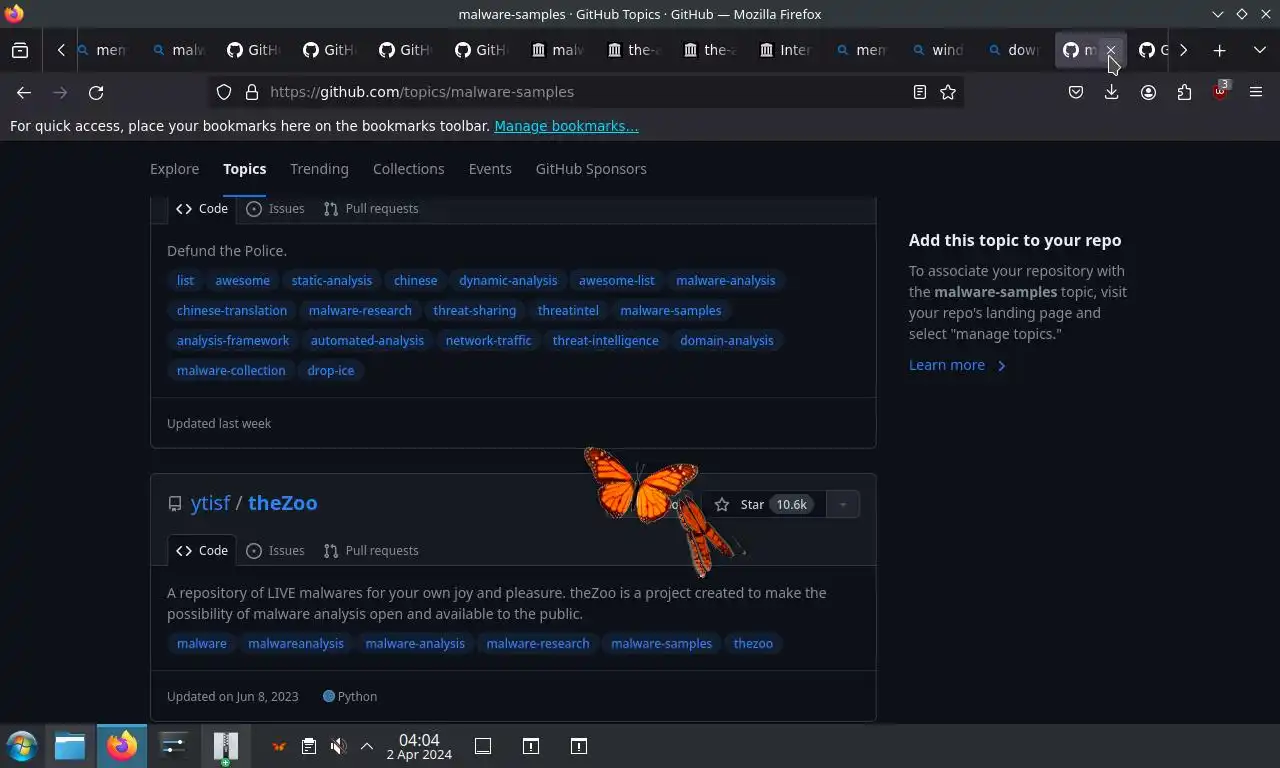Open the Star list dropdown for theZoo

pyautogui.click(x=843, y=505)
